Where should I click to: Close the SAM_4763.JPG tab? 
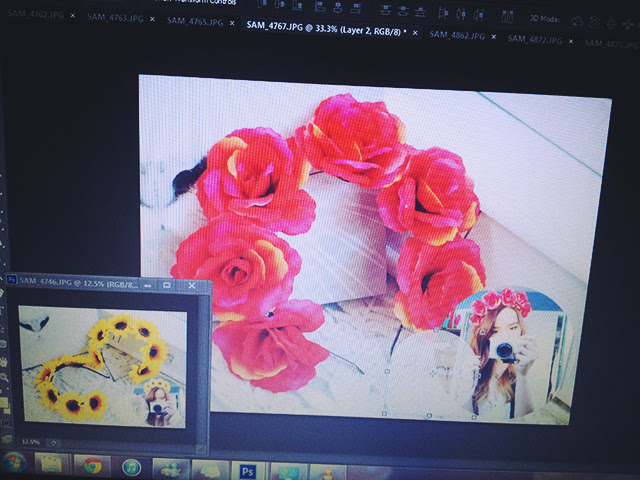(x=152, y=19)
